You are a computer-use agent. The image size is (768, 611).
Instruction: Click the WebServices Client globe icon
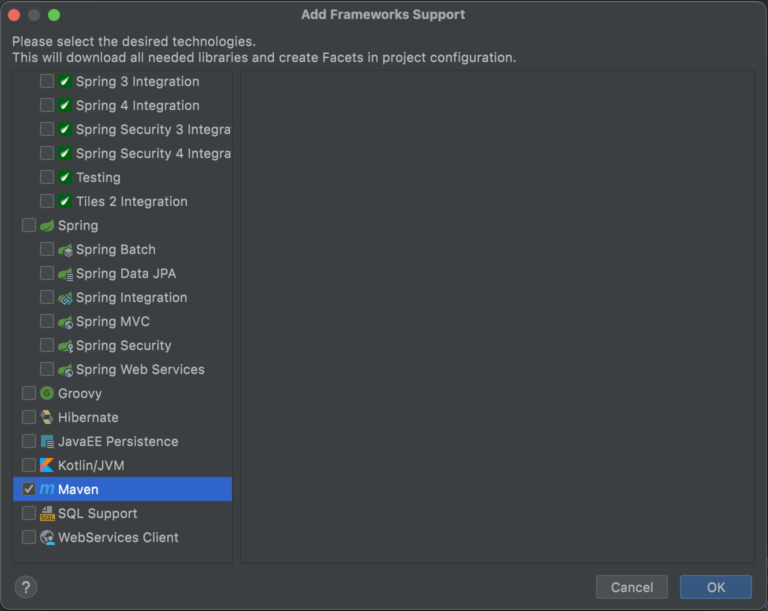pyautogui.click(x=47, y=537)
